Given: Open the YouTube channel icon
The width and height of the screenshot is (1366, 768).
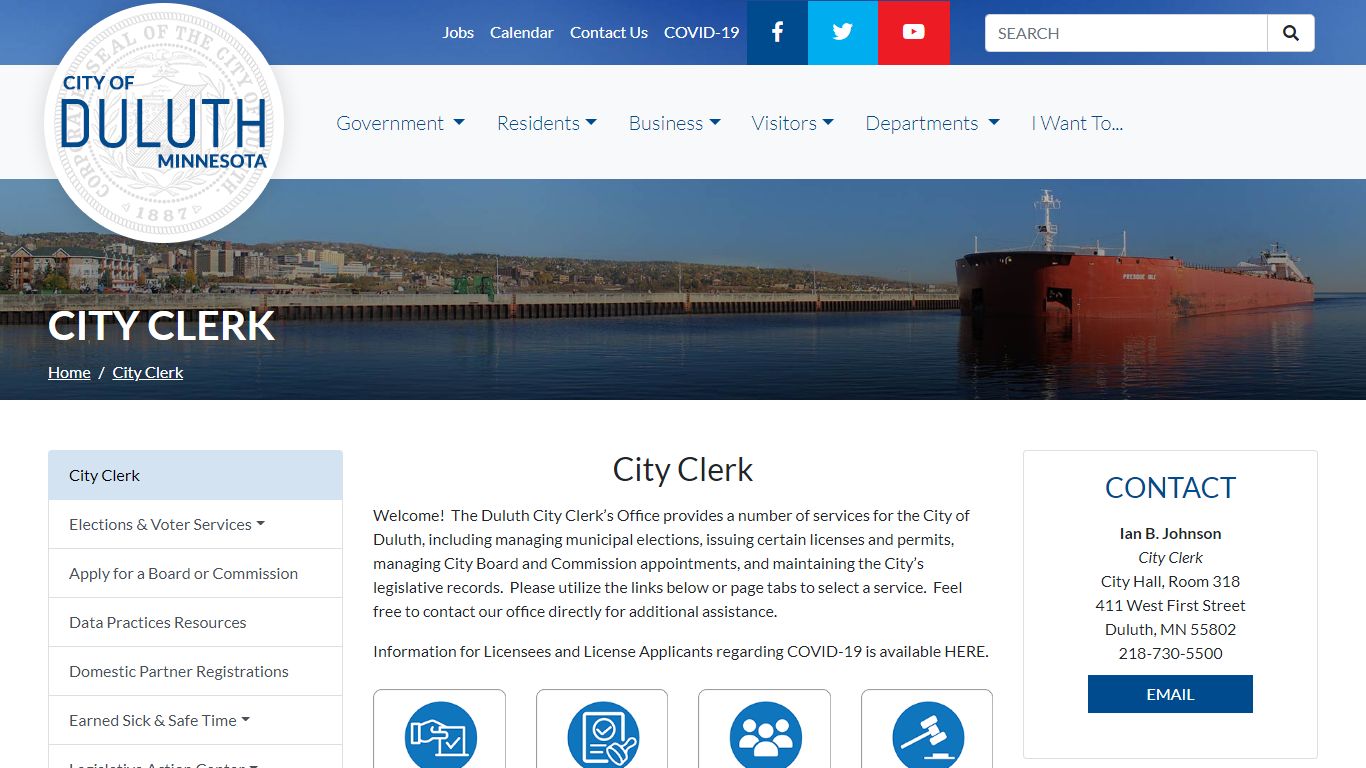Looking at the screenshot, I should click(914, 32).
